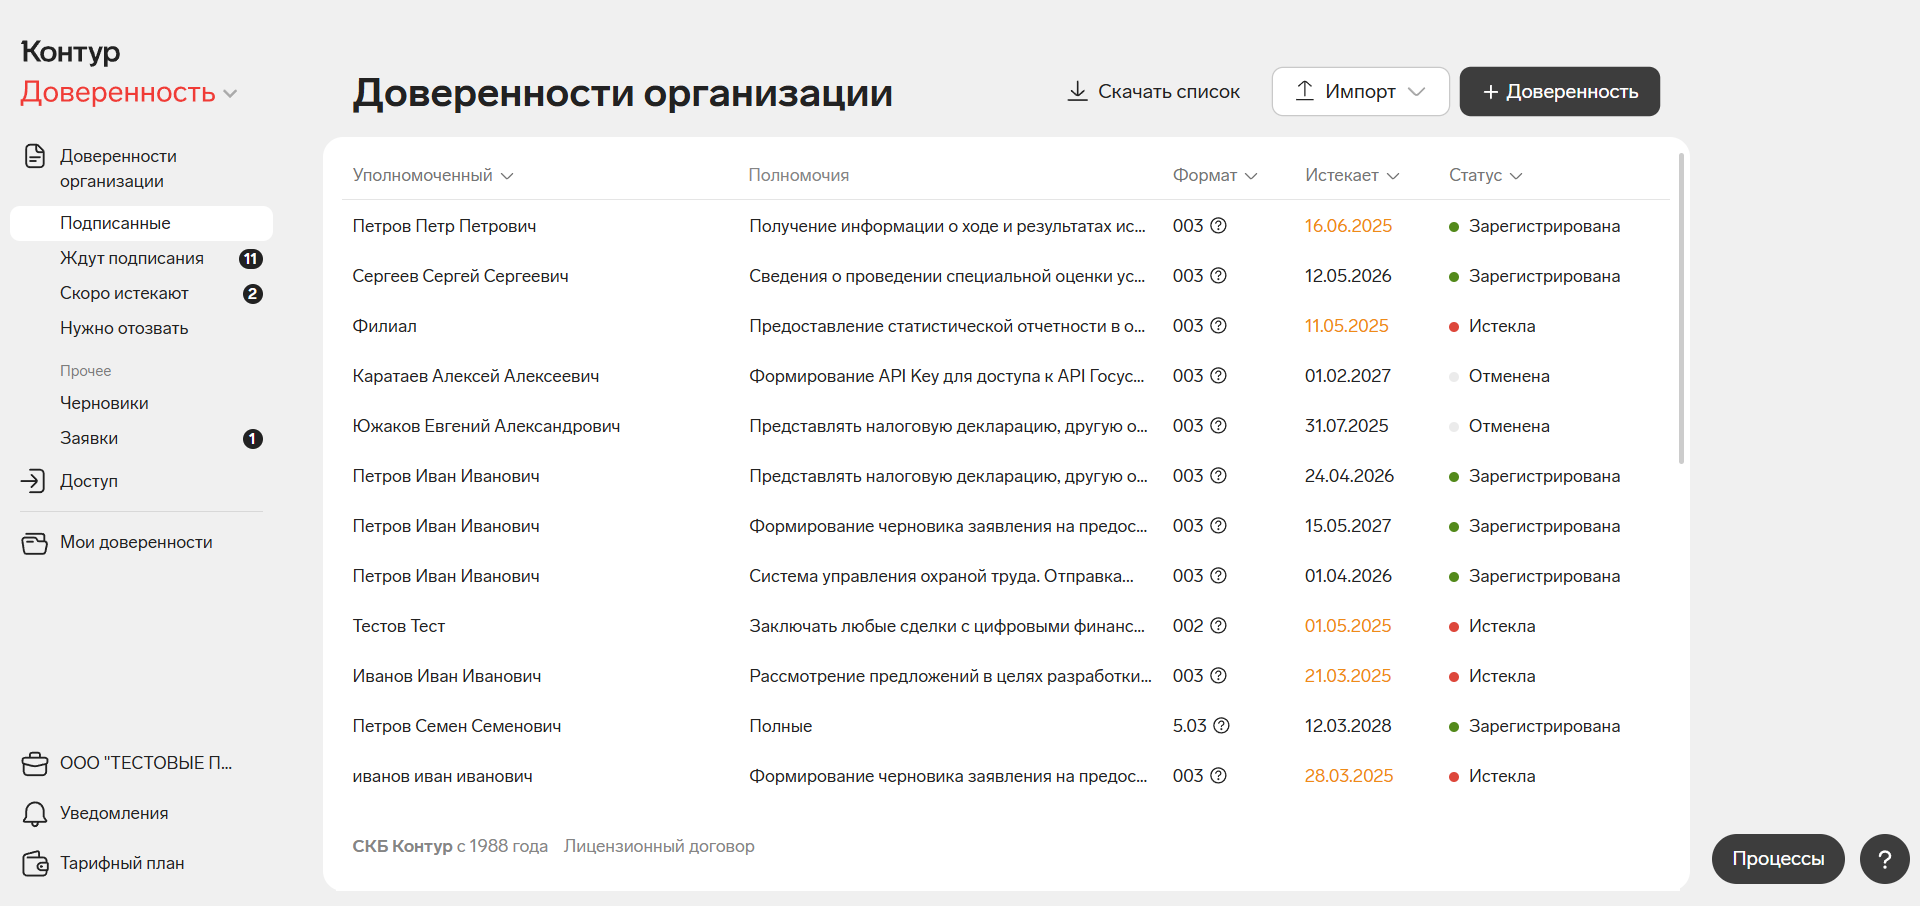Click the upload arrow icon in Импорт
Image resolution: width=1920 pixels, height=906 pixels.
[1305, 91]
